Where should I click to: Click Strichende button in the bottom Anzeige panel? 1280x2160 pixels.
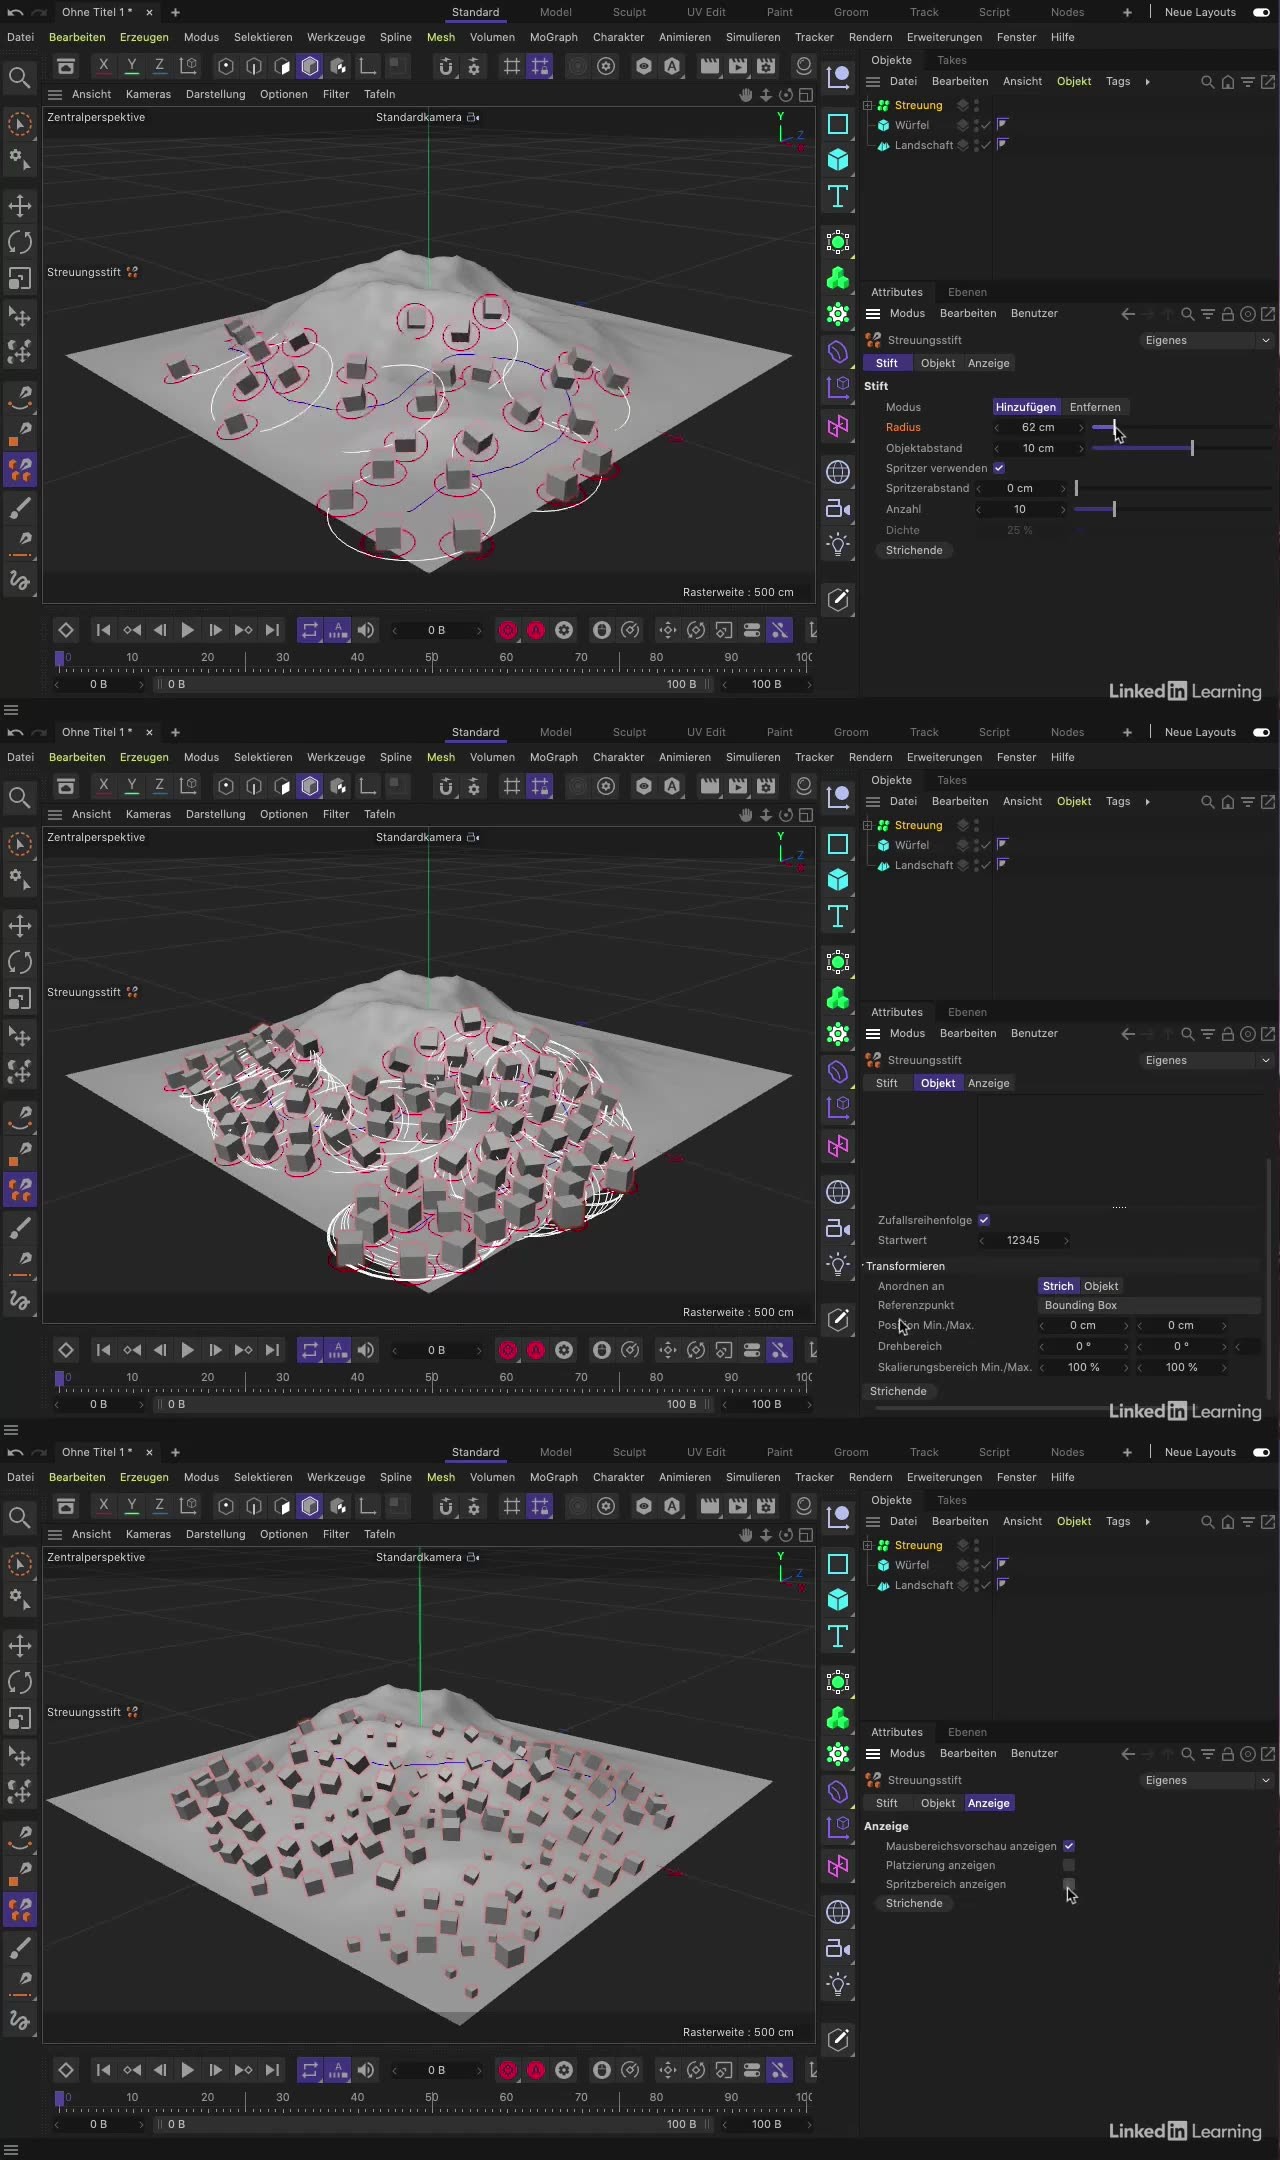click(914, 1903)
